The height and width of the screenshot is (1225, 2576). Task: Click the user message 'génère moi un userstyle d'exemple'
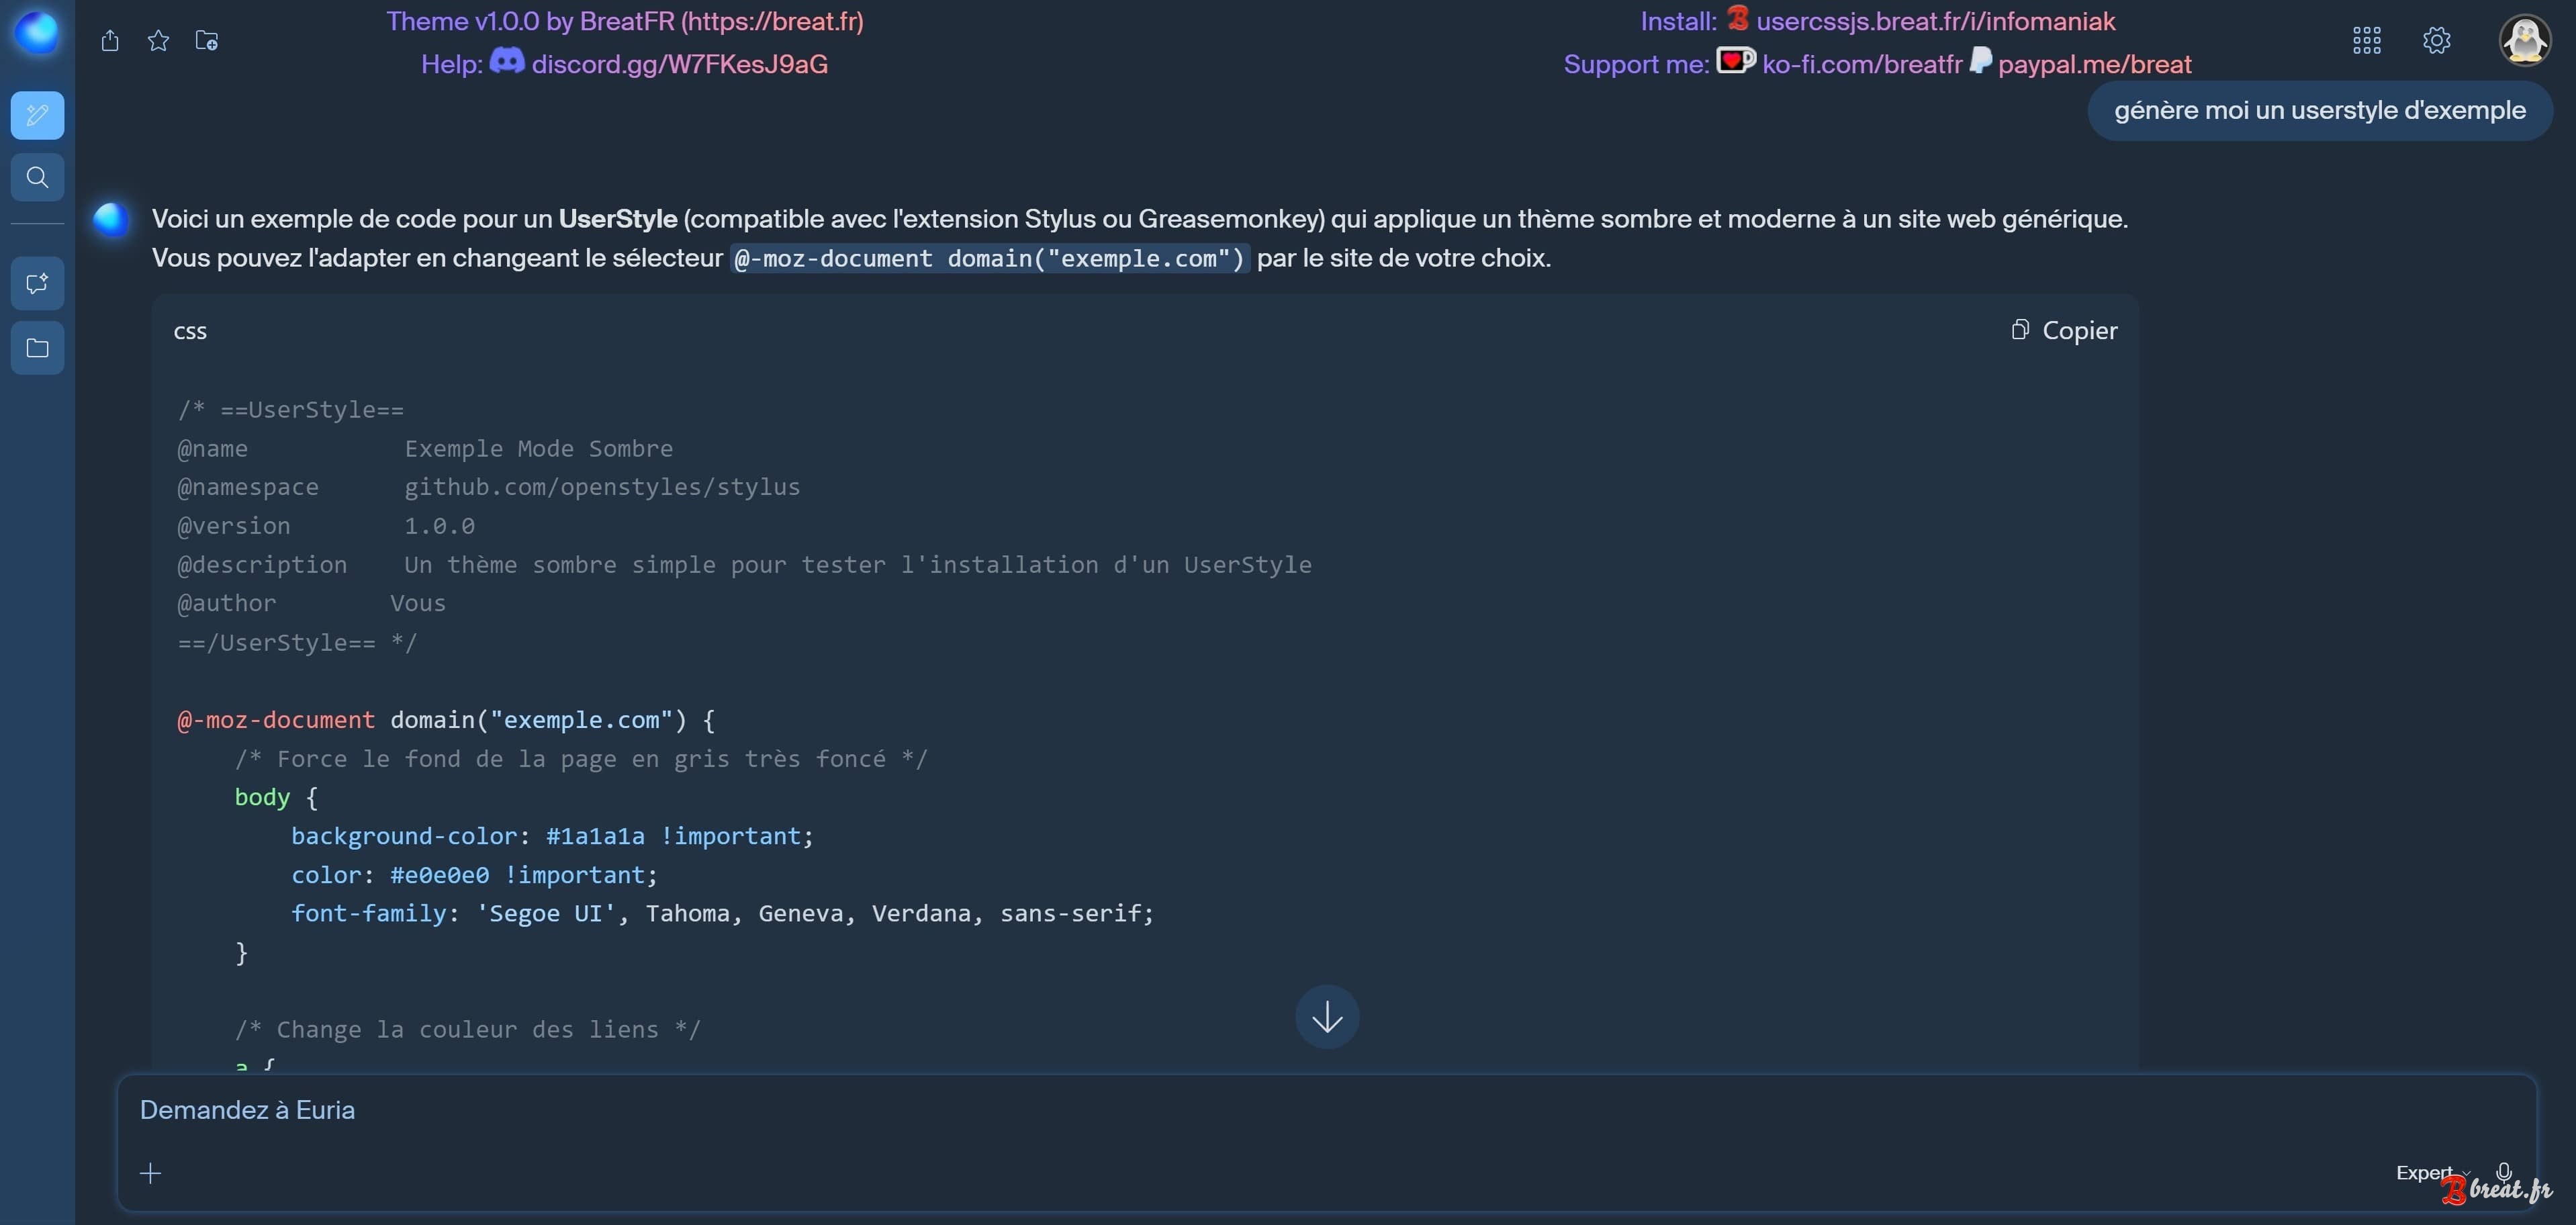[x=2319, y=110]
